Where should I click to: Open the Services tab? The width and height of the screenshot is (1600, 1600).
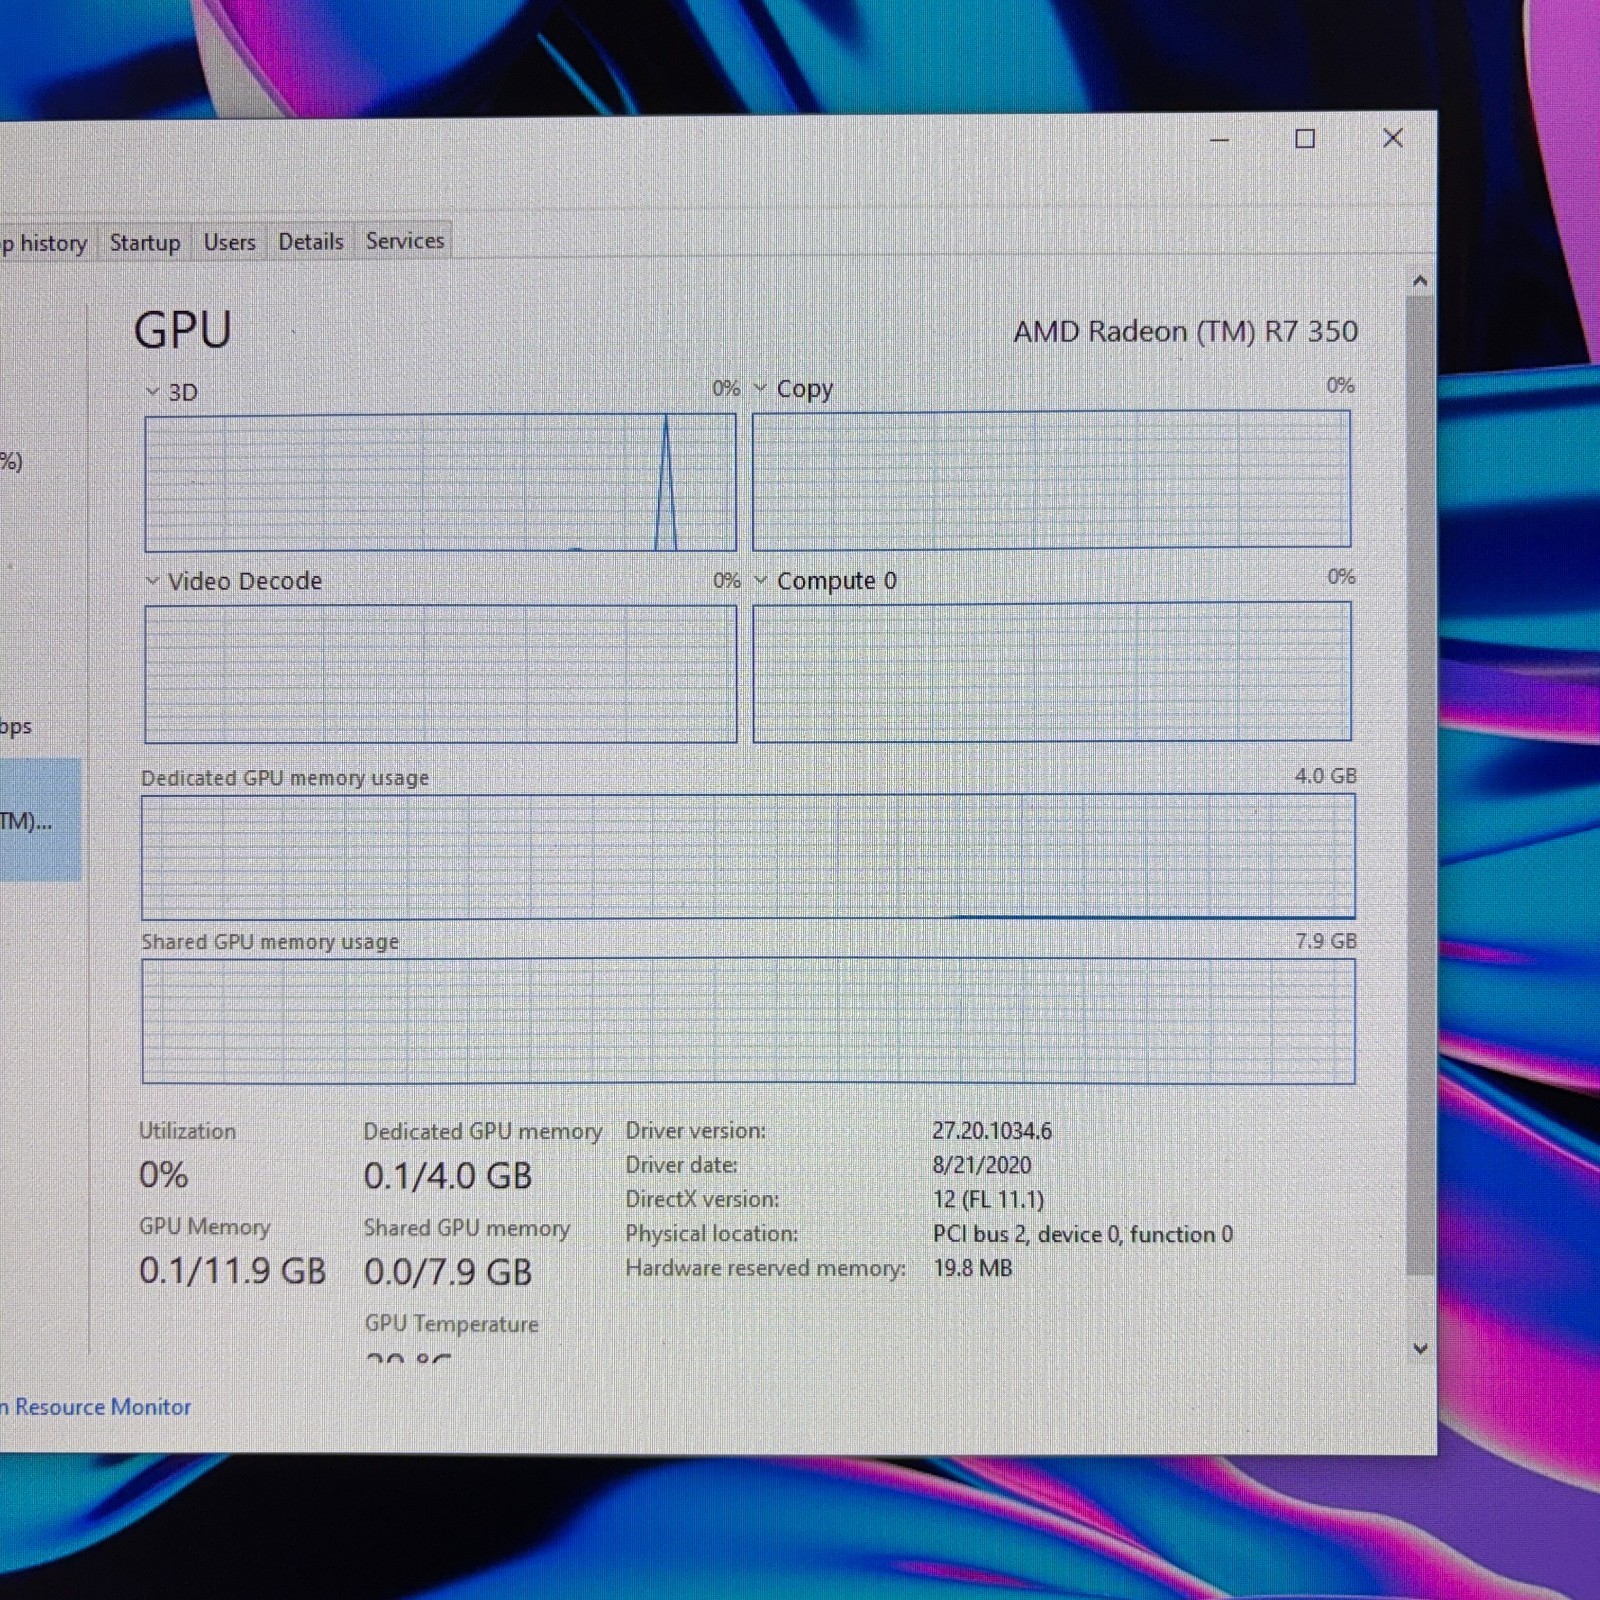point(404,240)
